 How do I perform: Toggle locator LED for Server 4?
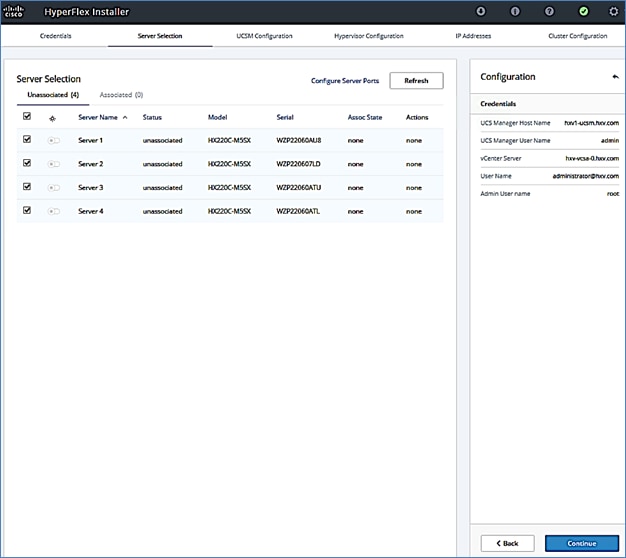[x=53, y=211]
